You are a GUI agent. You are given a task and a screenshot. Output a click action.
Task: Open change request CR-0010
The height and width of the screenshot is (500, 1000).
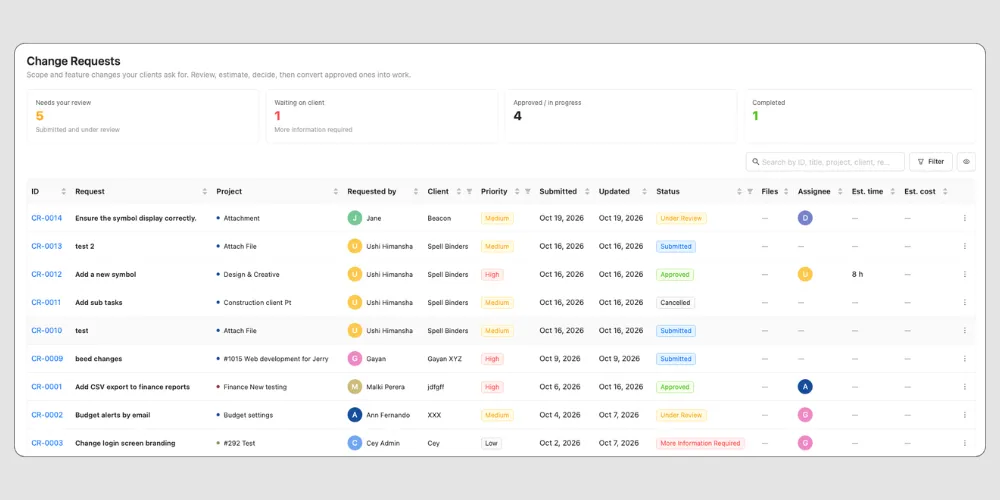(47, 330)
